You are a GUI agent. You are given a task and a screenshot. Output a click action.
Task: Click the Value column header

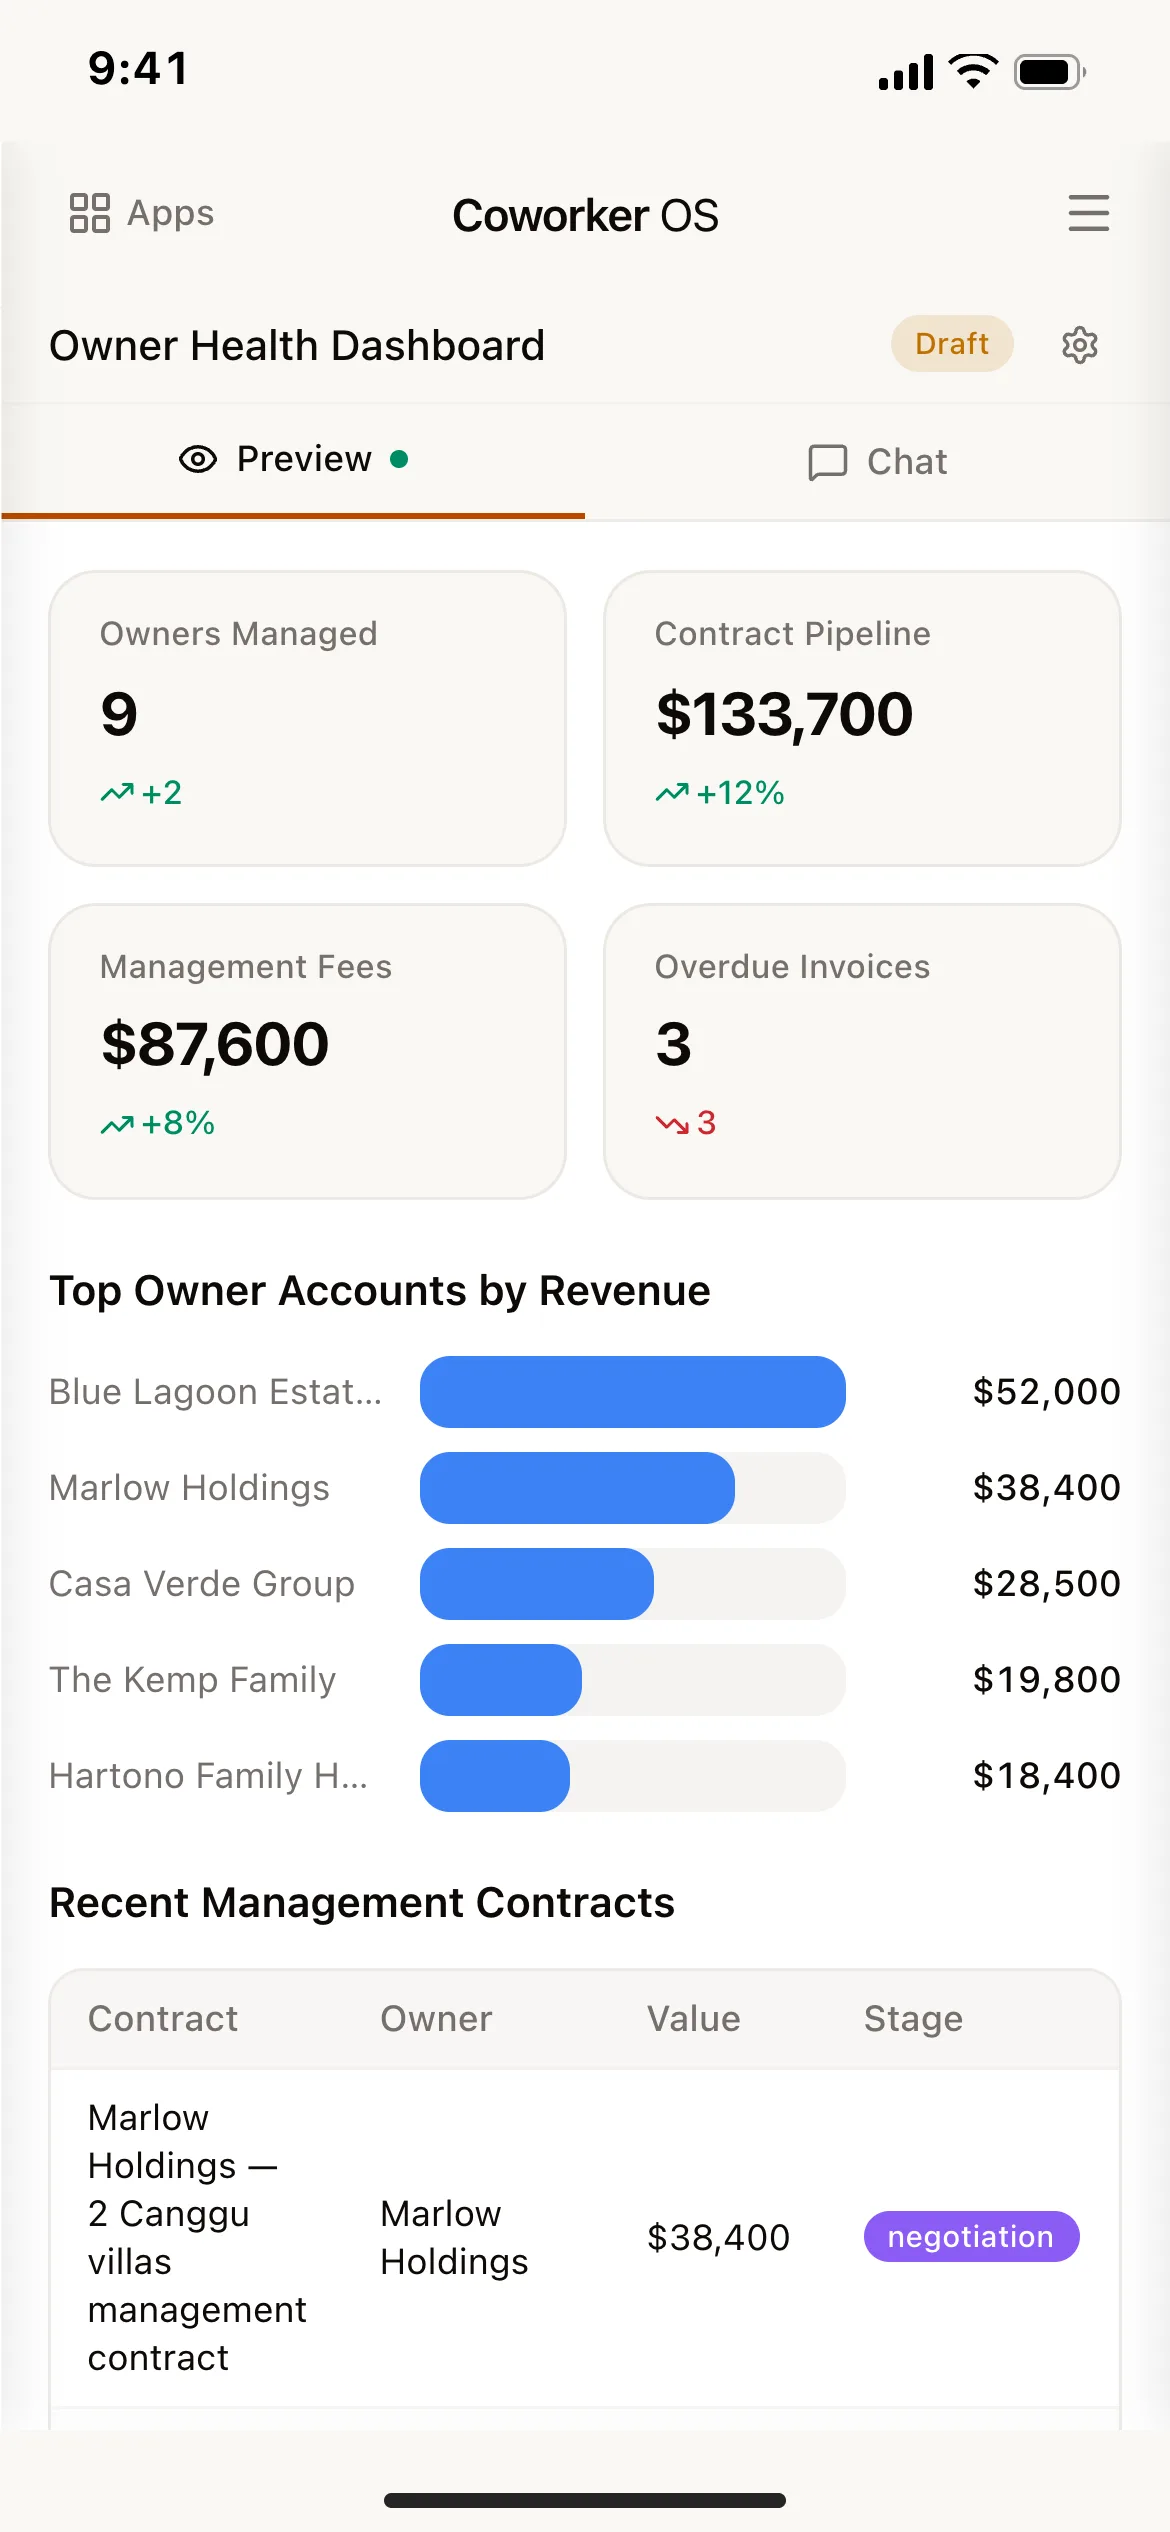pyautogui.click(x=694, y=2019)
